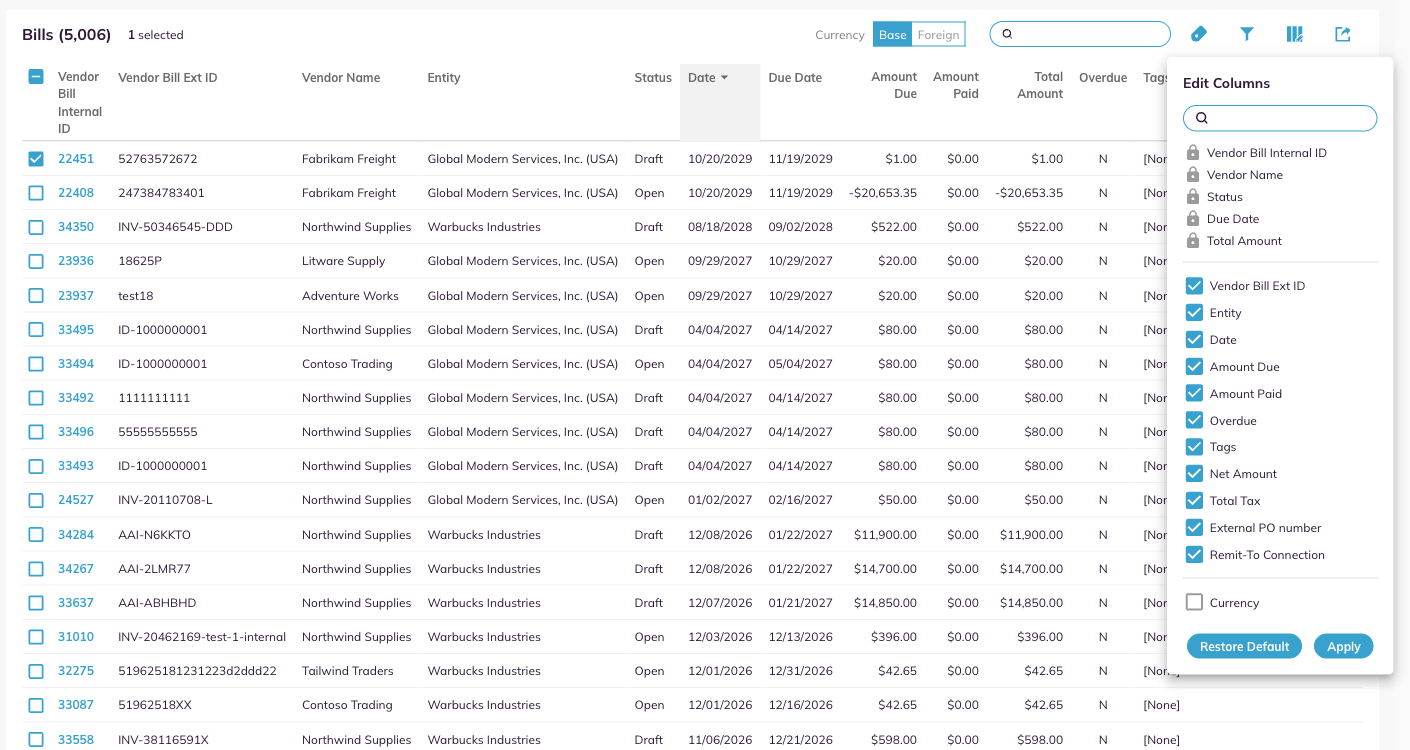
Task: Check the row checkbox for bill 34267
Action: pyautogui.click(x=36, y=569)
